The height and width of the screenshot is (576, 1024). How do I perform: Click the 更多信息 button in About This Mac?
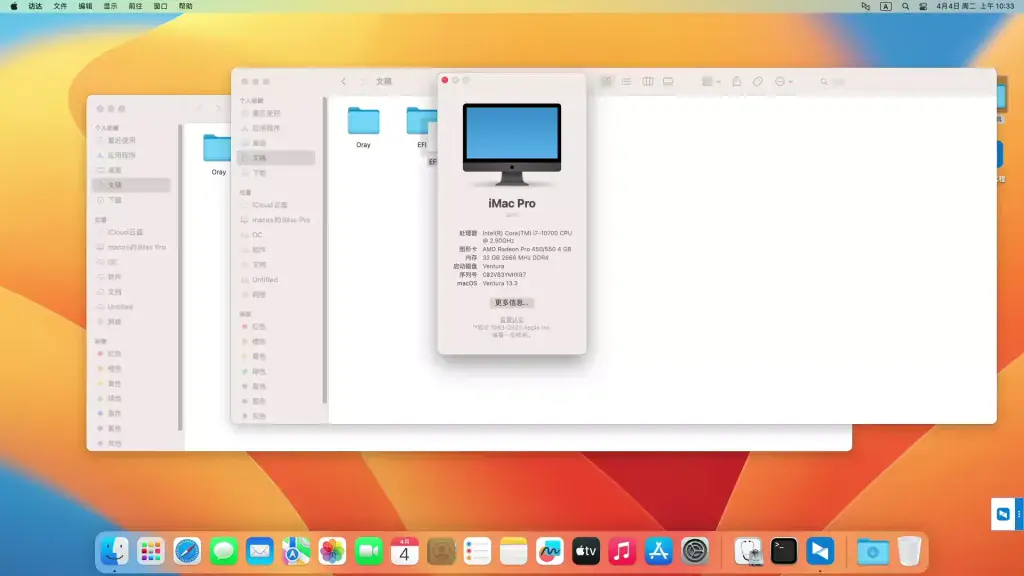511,302
